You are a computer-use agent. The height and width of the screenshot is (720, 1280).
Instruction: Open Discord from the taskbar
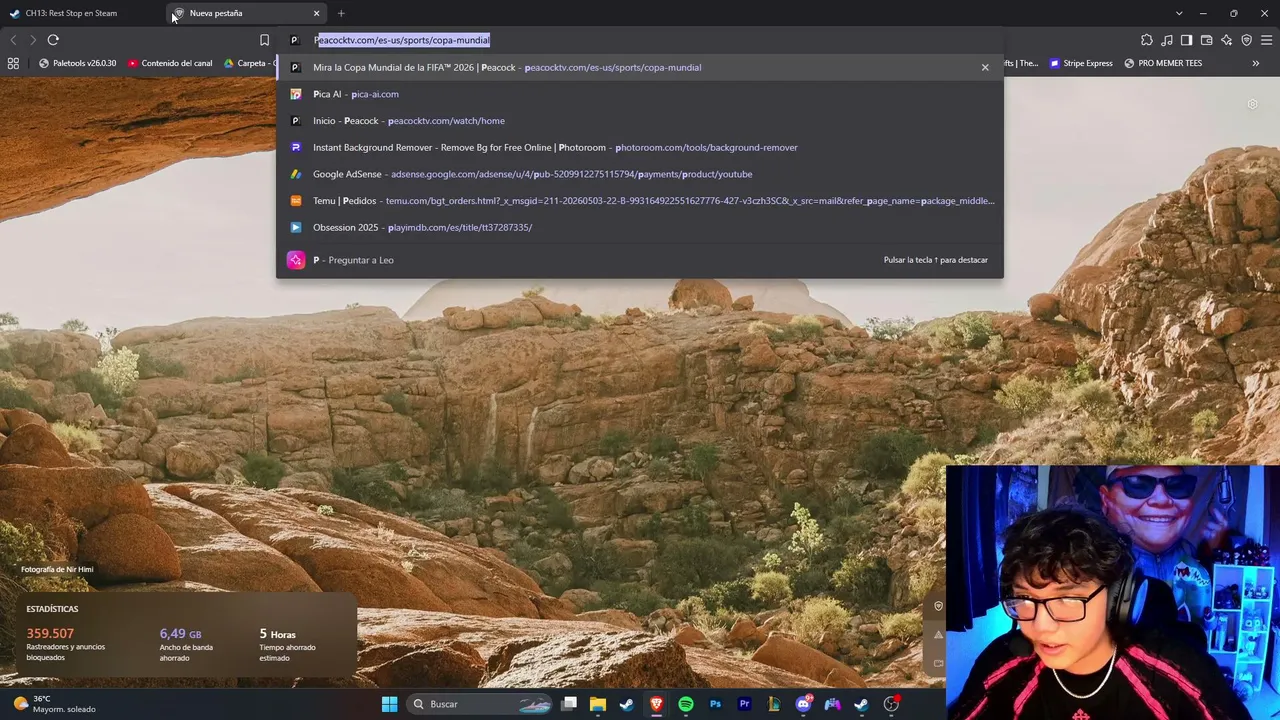803,704
